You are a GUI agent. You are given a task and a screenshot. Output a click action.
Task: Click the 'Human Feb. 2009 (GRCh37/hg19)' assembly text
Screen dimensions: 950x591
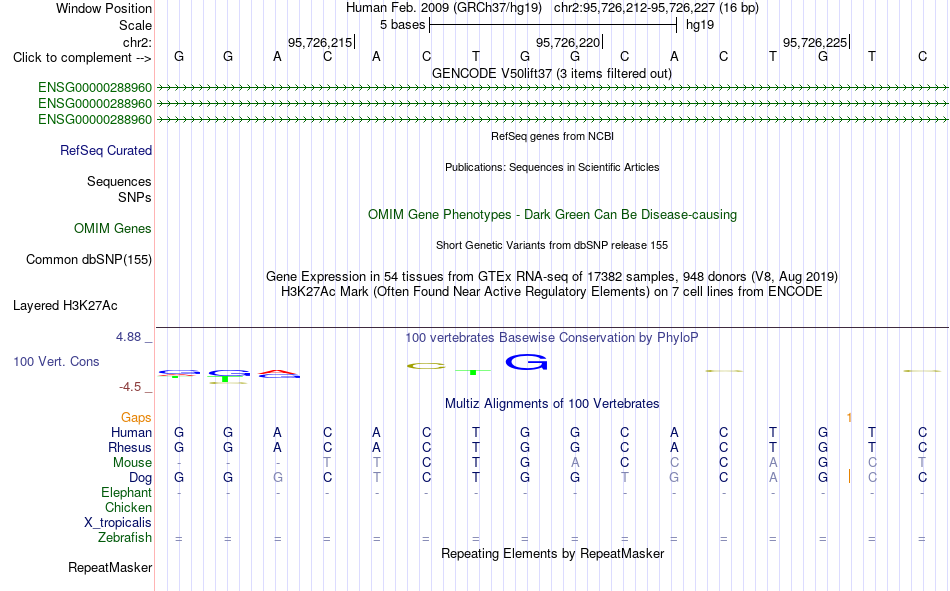[x=445, y=8]
